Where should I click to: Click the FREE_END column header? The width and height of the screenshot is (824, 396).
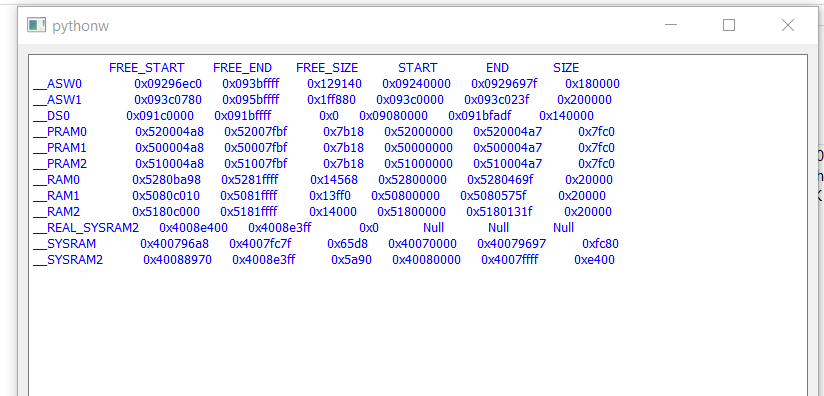tap(242, 68)
